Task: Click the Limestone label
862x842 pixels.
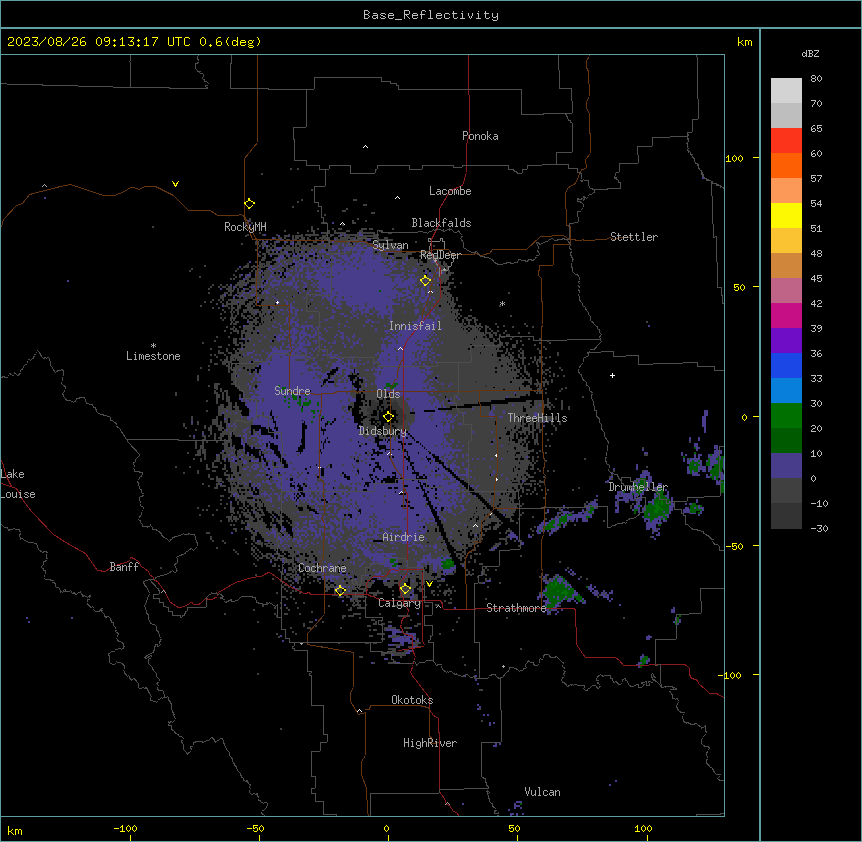Action: click(x=153, y=356)
